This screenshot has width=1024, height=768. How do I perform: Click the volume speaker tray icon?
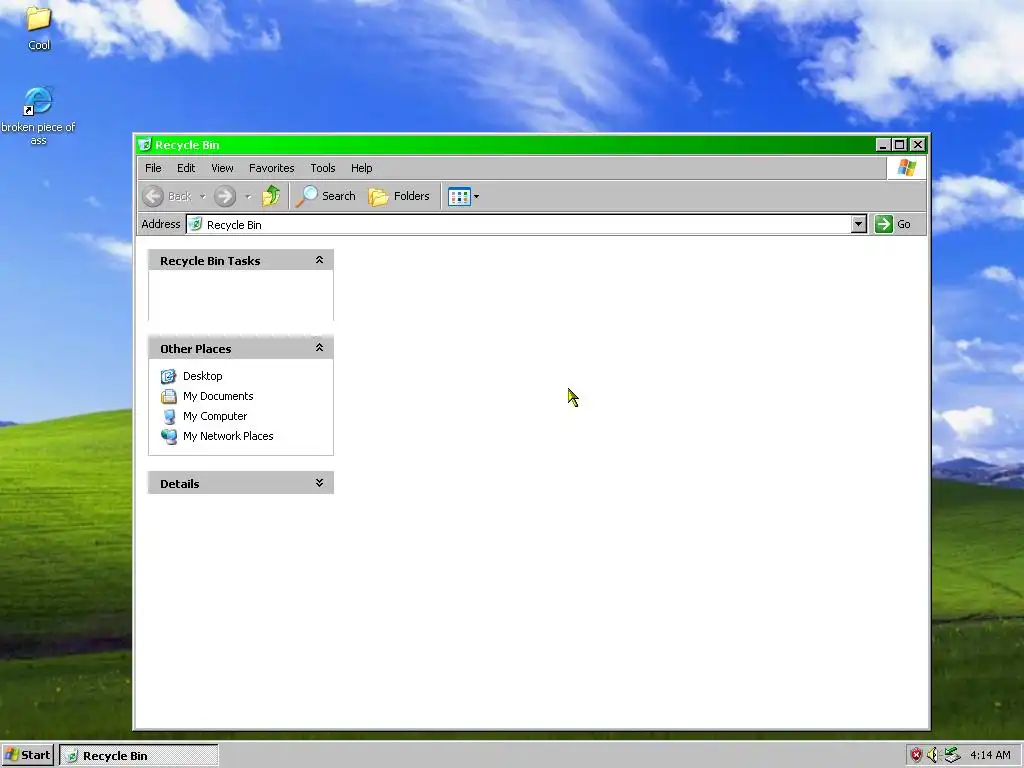click(933, 756)
